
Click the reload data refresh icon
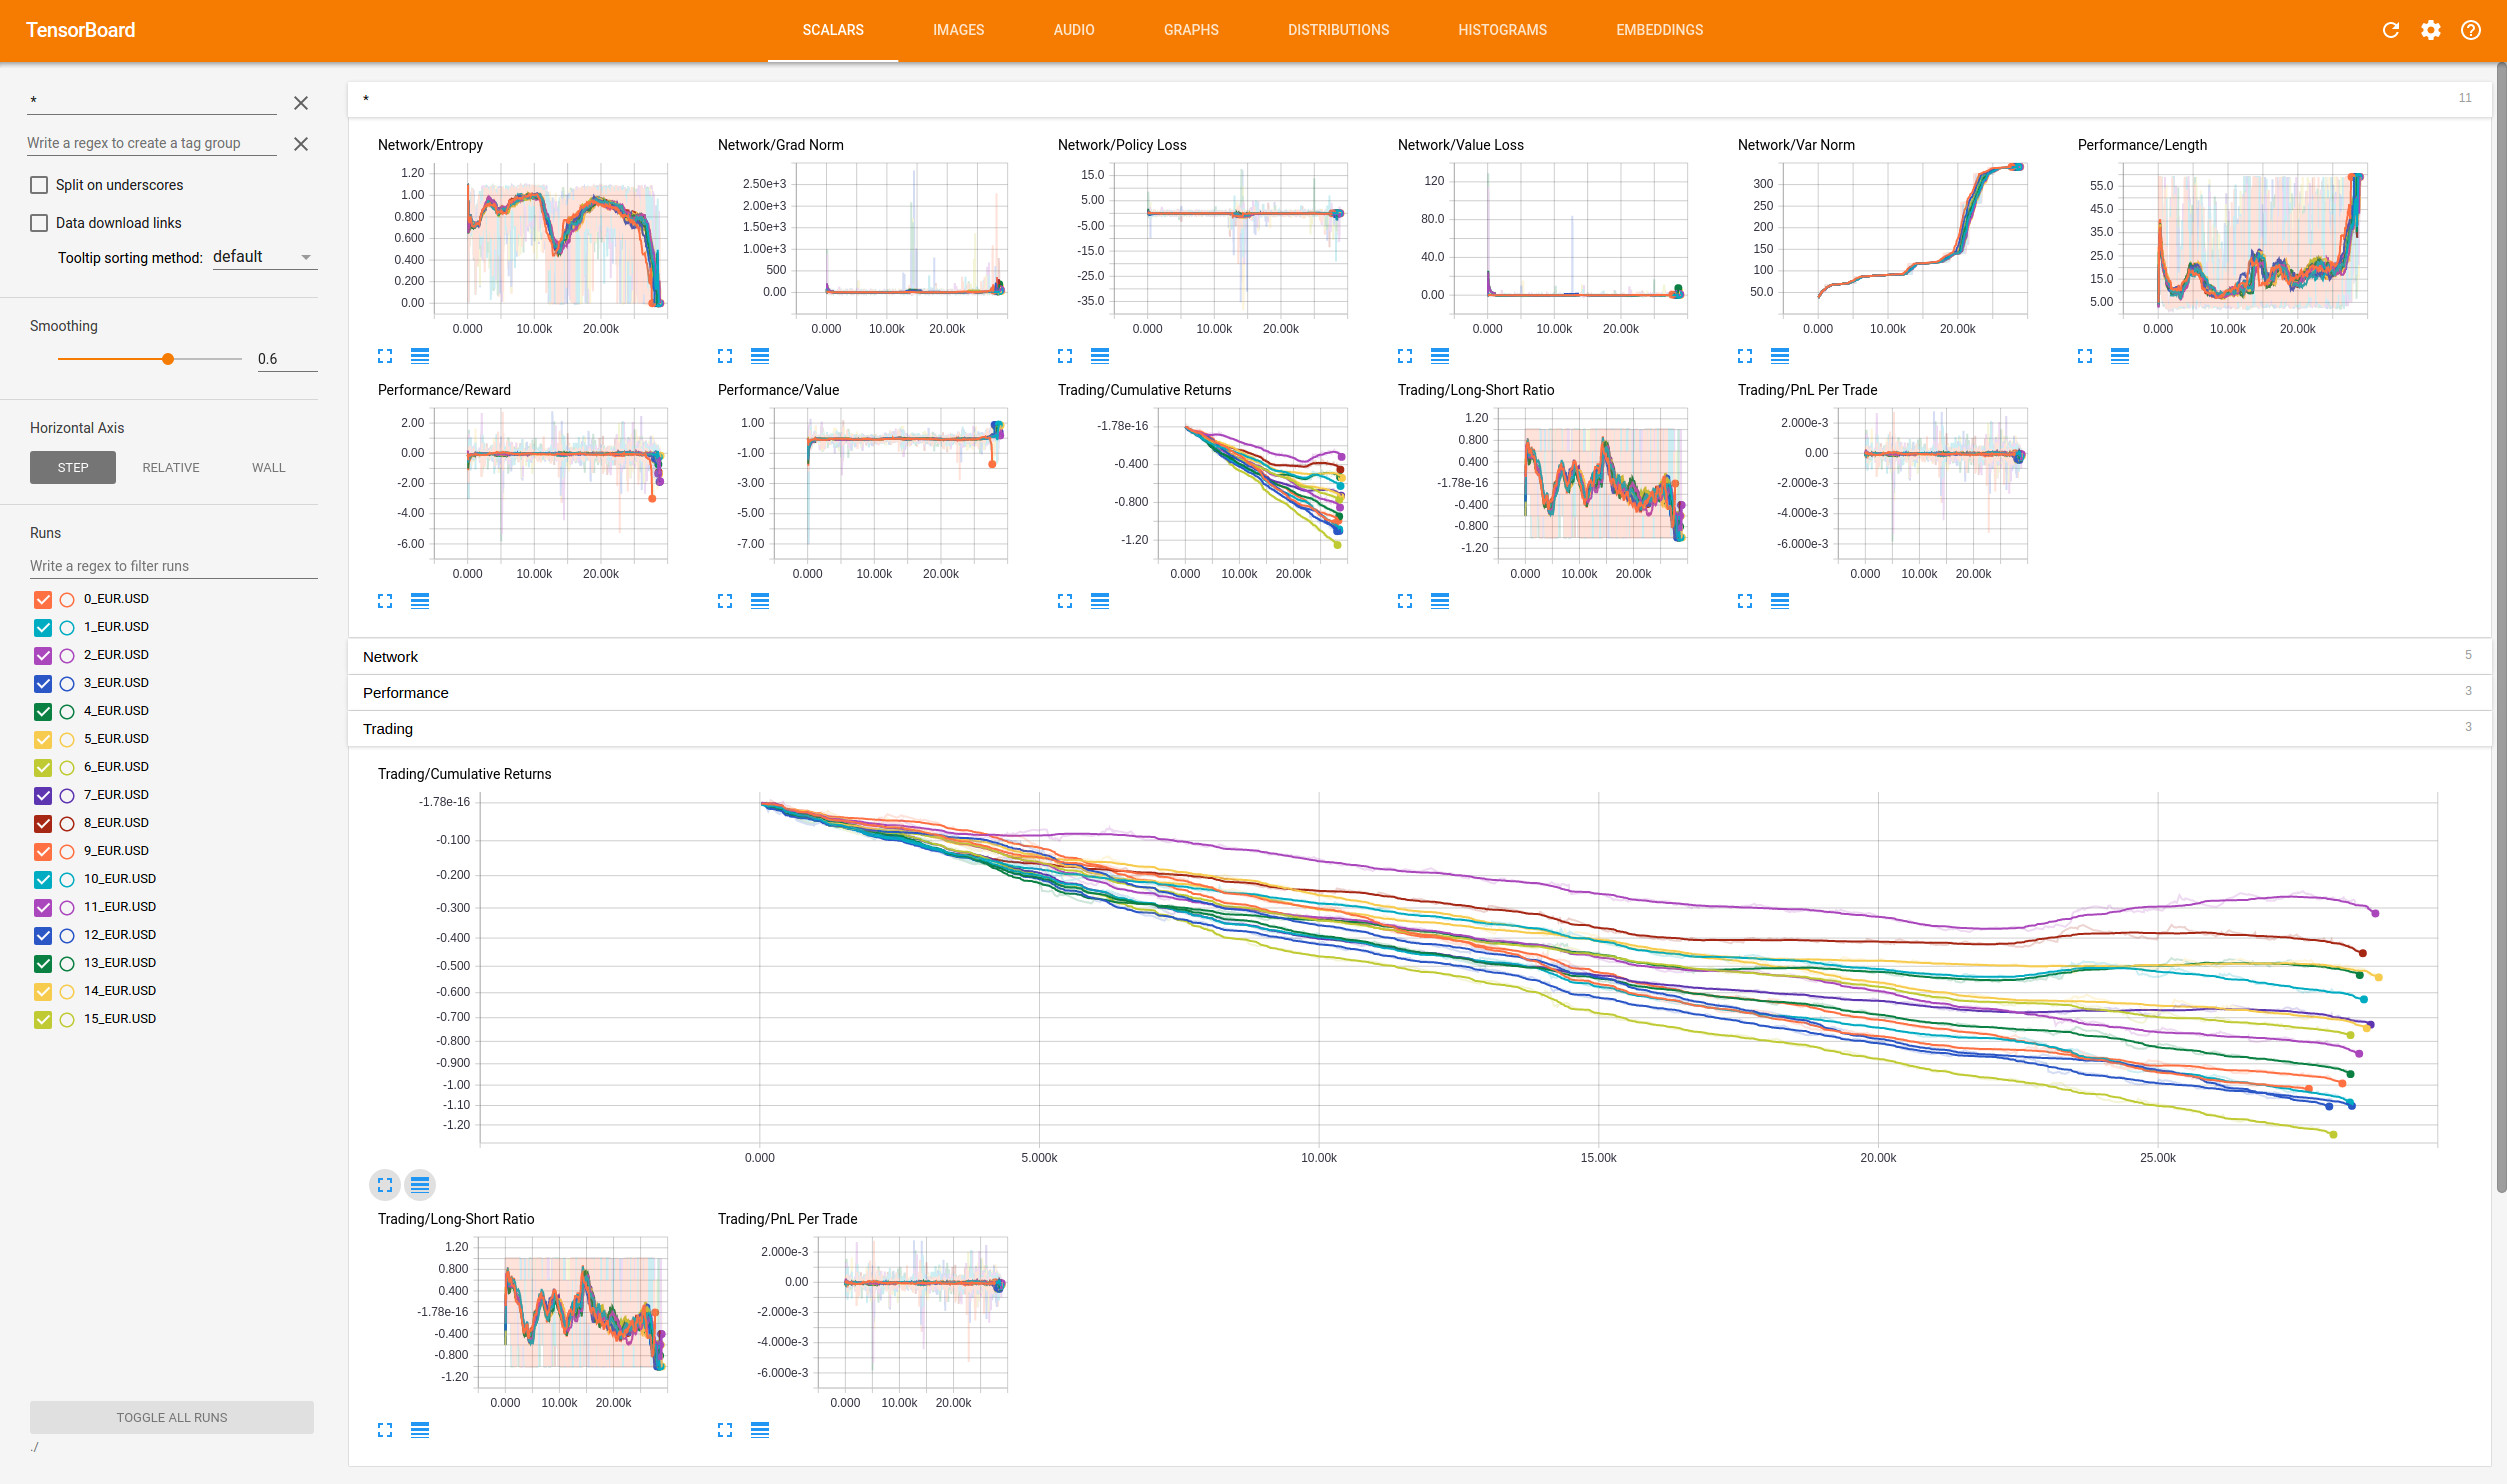pyautogui.click(x=2391, y=30)
